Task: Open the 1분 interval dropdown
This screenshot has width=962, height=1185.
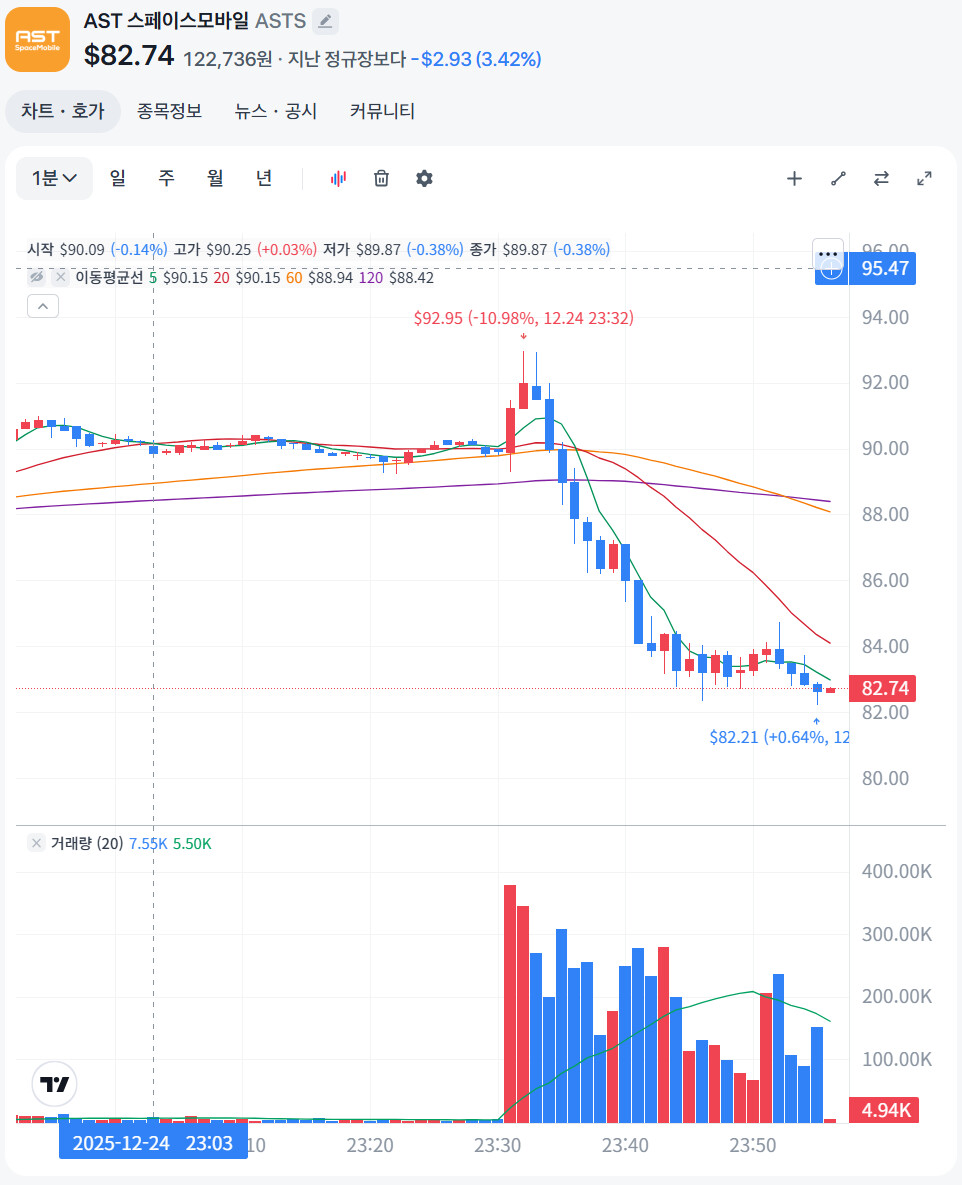Action: [54, 178]
